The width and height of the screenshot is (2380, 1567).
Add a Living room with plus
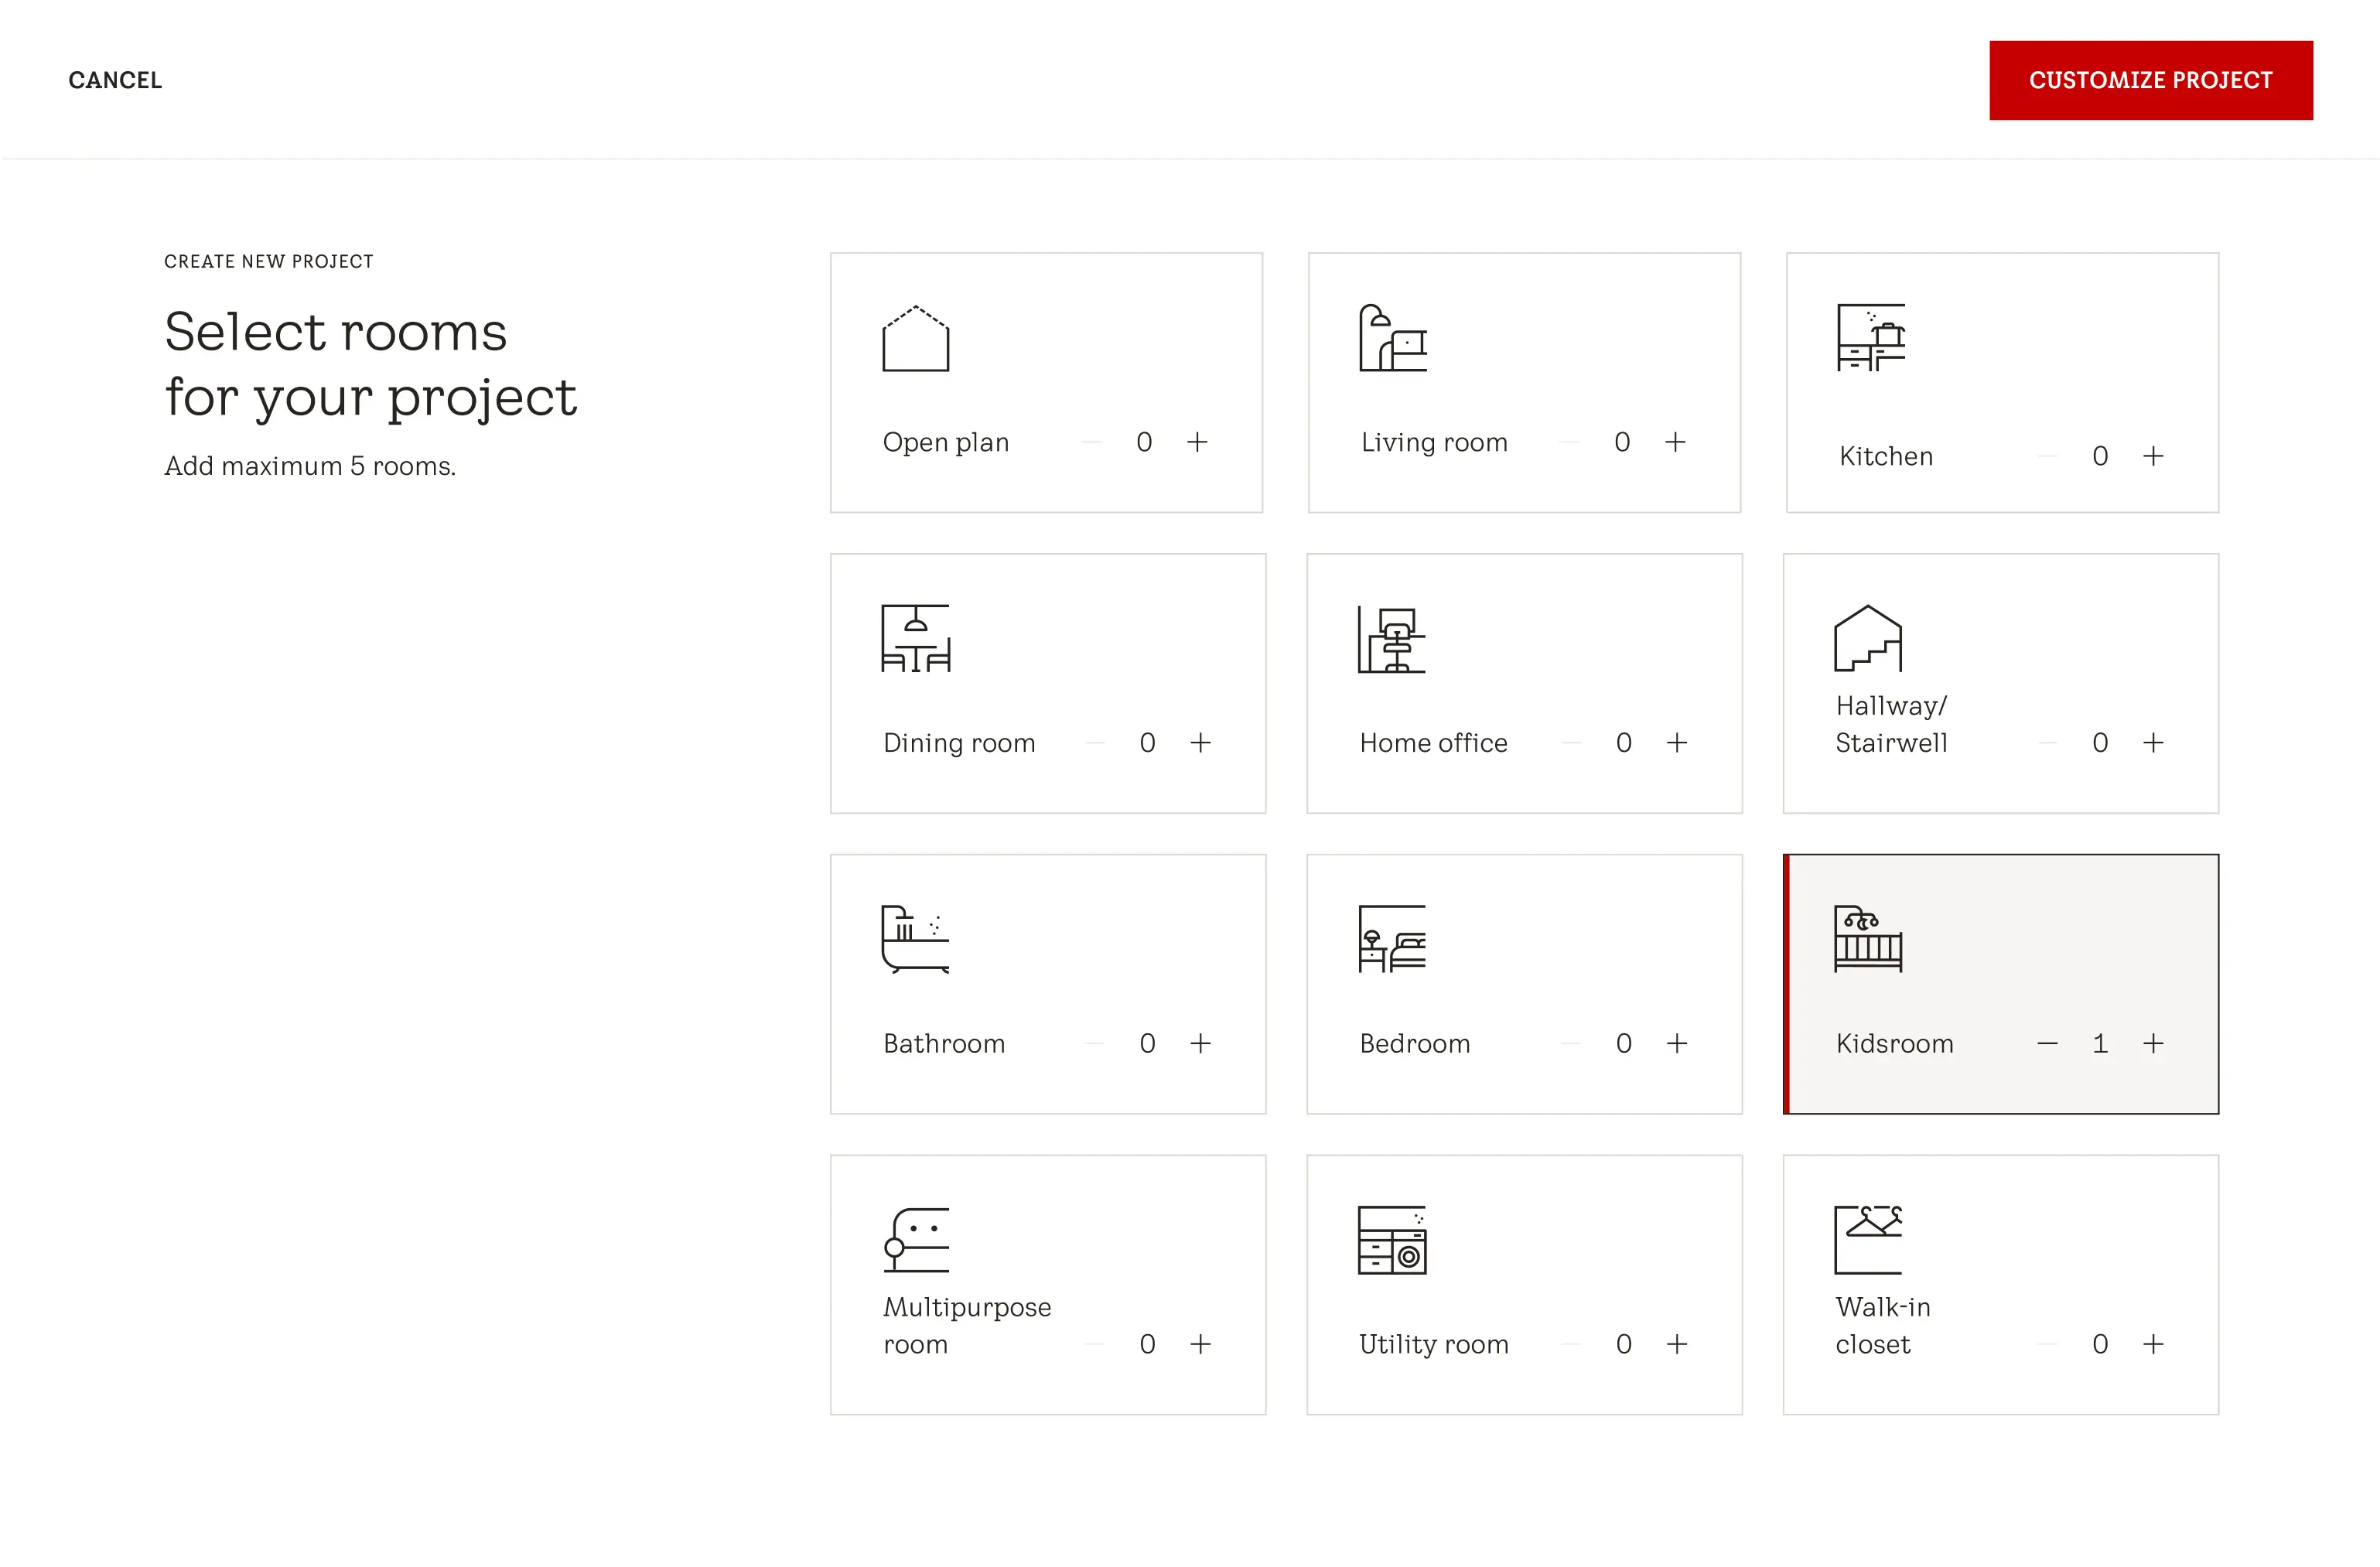(x=1675, y=442)
